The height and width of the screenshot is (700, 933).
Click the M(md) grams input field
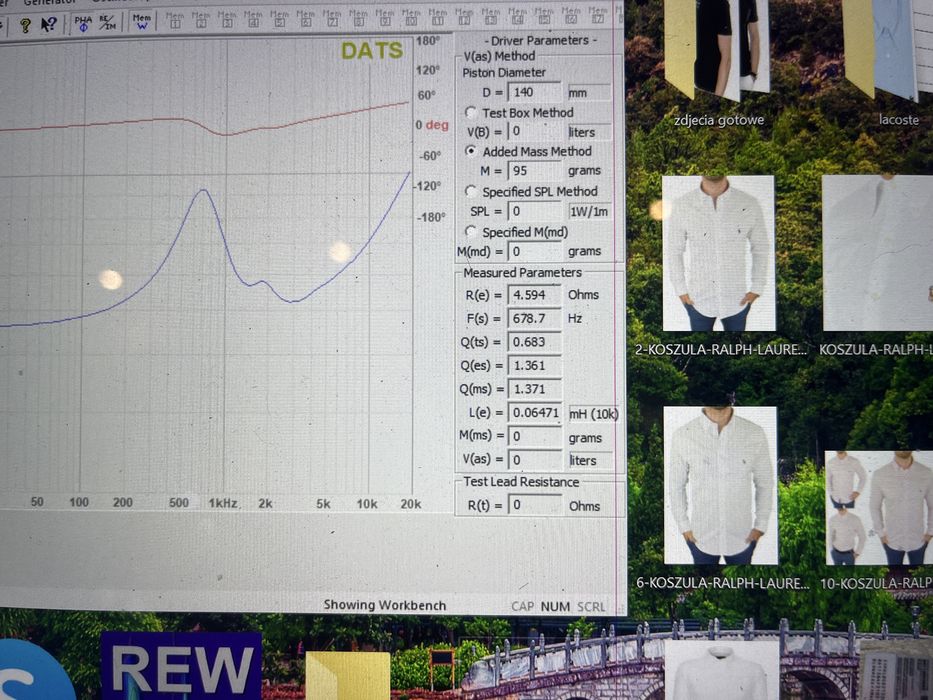(534, 251)
